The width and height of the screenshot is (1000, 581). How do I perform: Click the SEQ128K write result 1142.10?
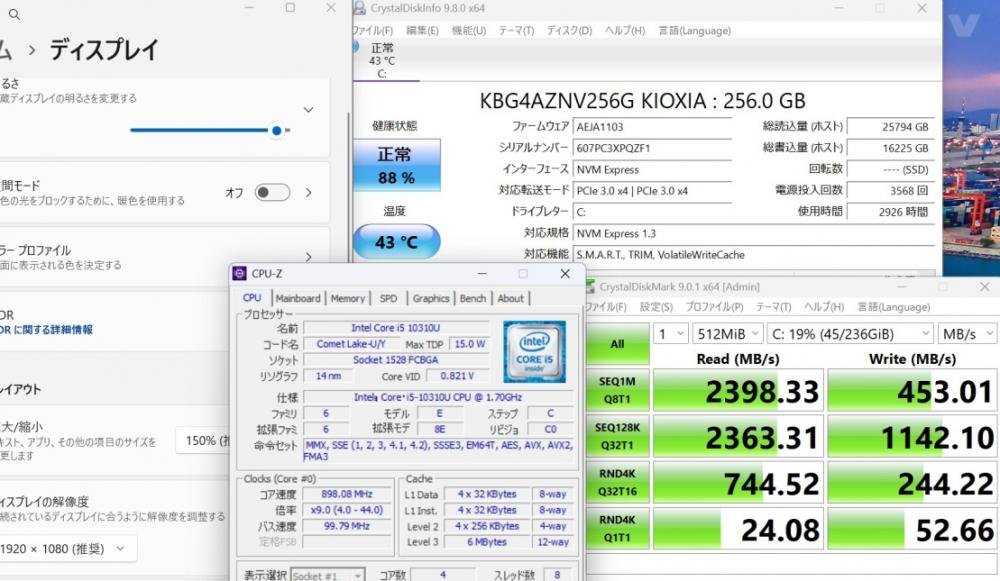[913, 437]
